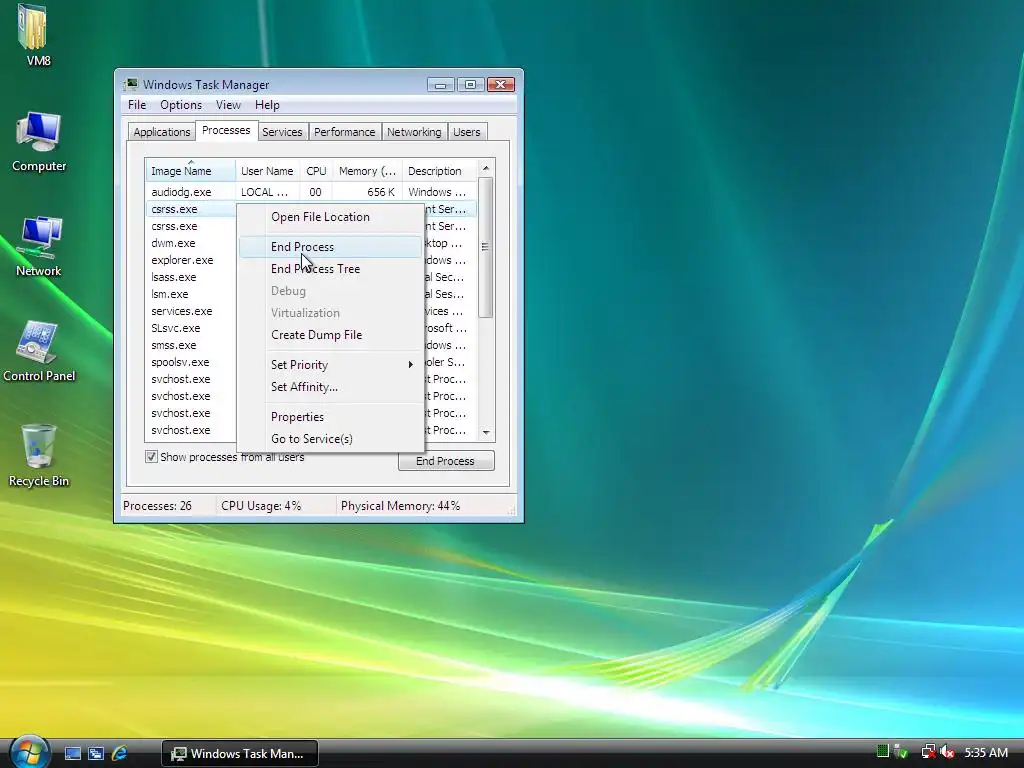1024x768 pixels.
Task: Choose End Process in the context menu
Action: pyautogui.click(x=330, y=247)
